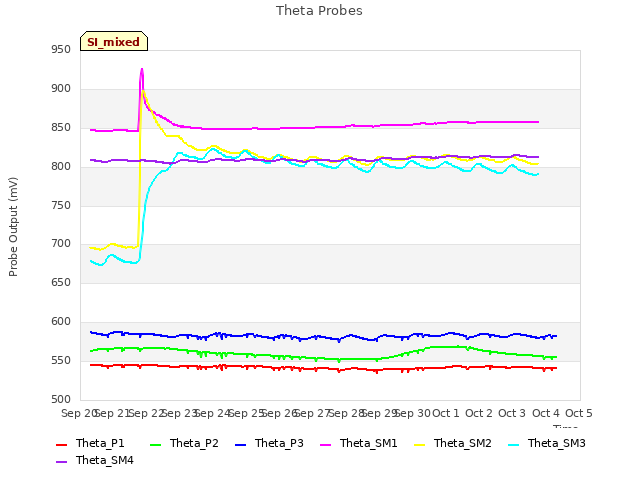Click the 850 y-axis tick label
This screenshot has height=480, width=640.
click(x=61, y=128)
